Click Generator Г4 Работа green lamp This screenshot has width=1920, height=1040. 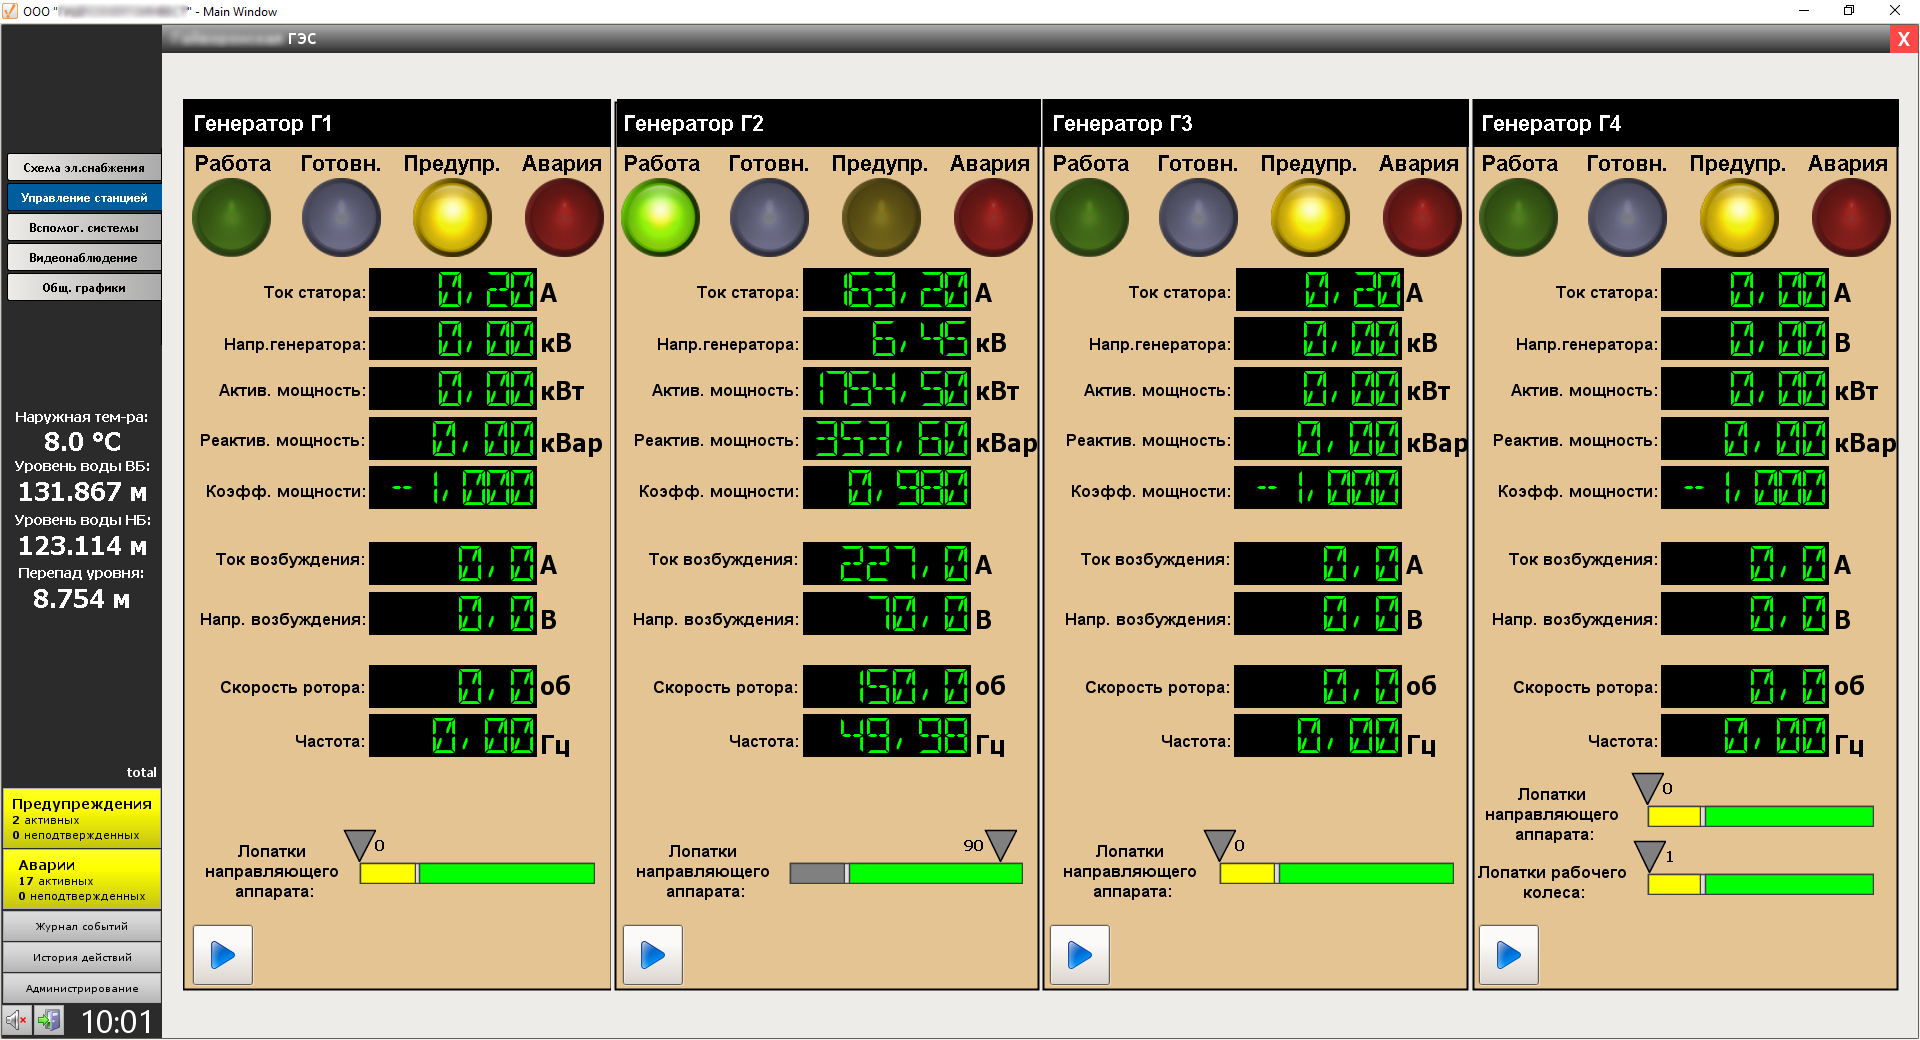click(1518, 217)
